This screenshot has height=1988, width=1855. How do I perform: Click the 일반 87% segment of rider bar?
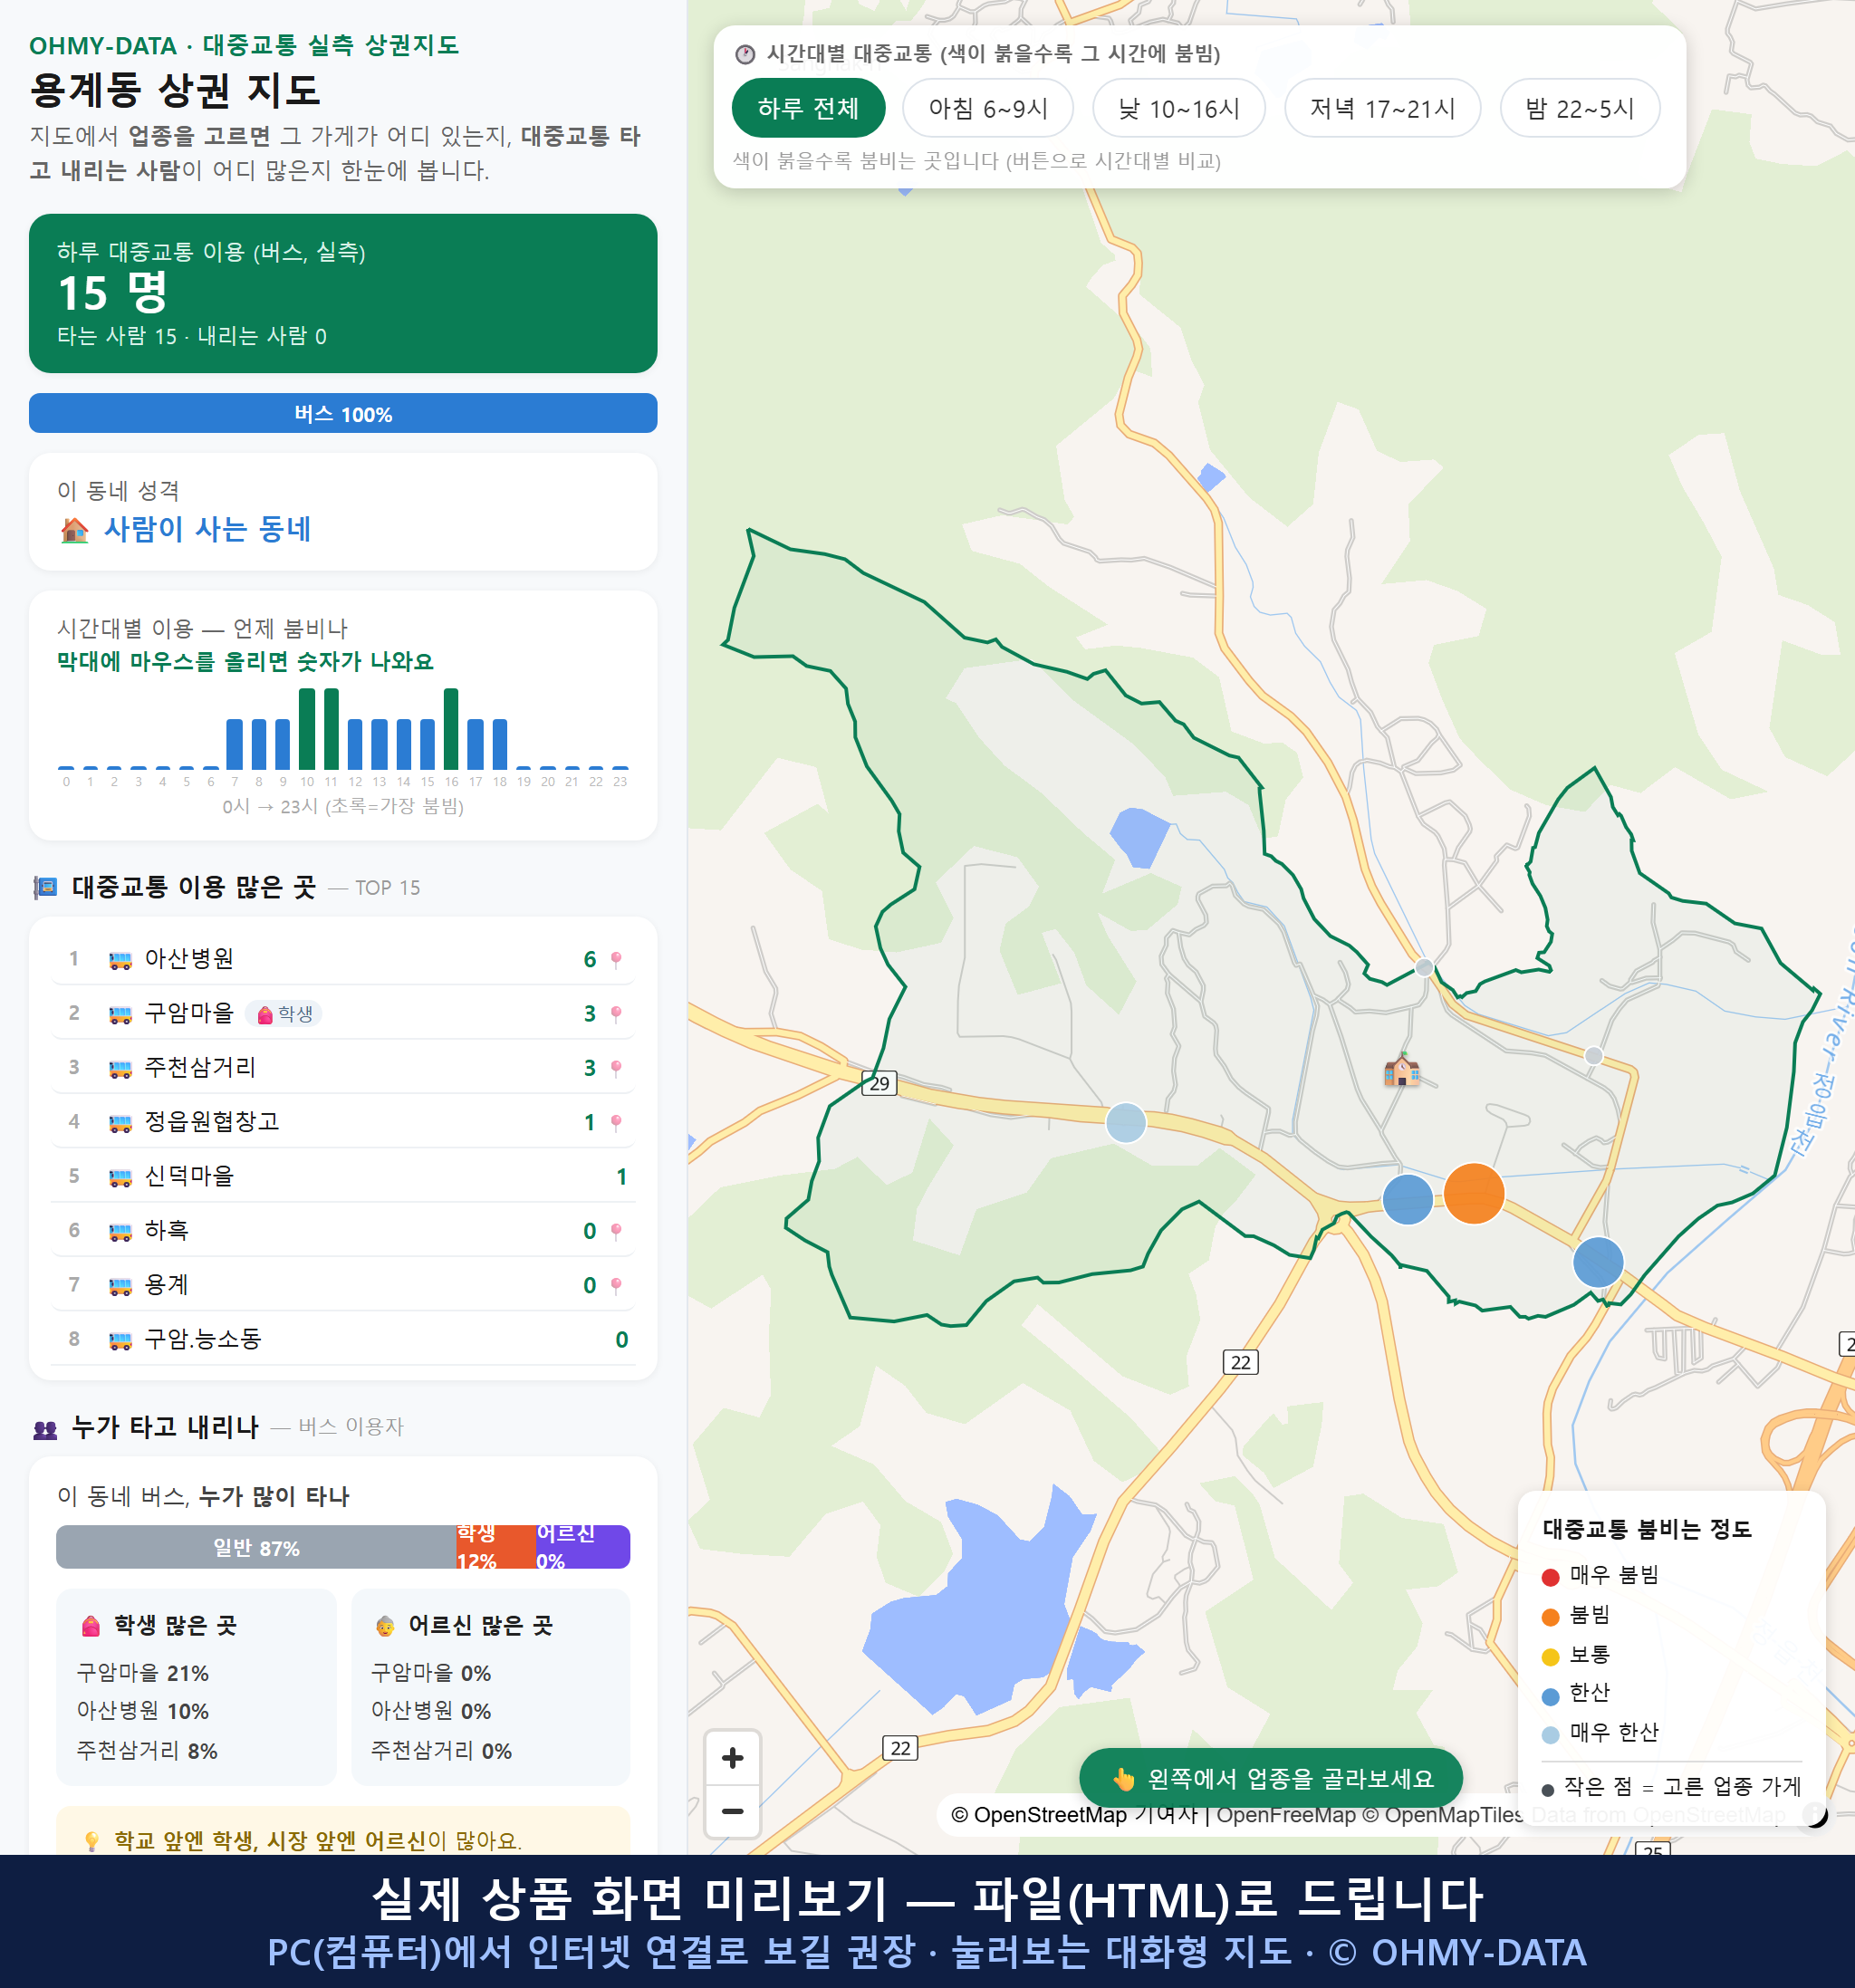[x=256, y=1547]
